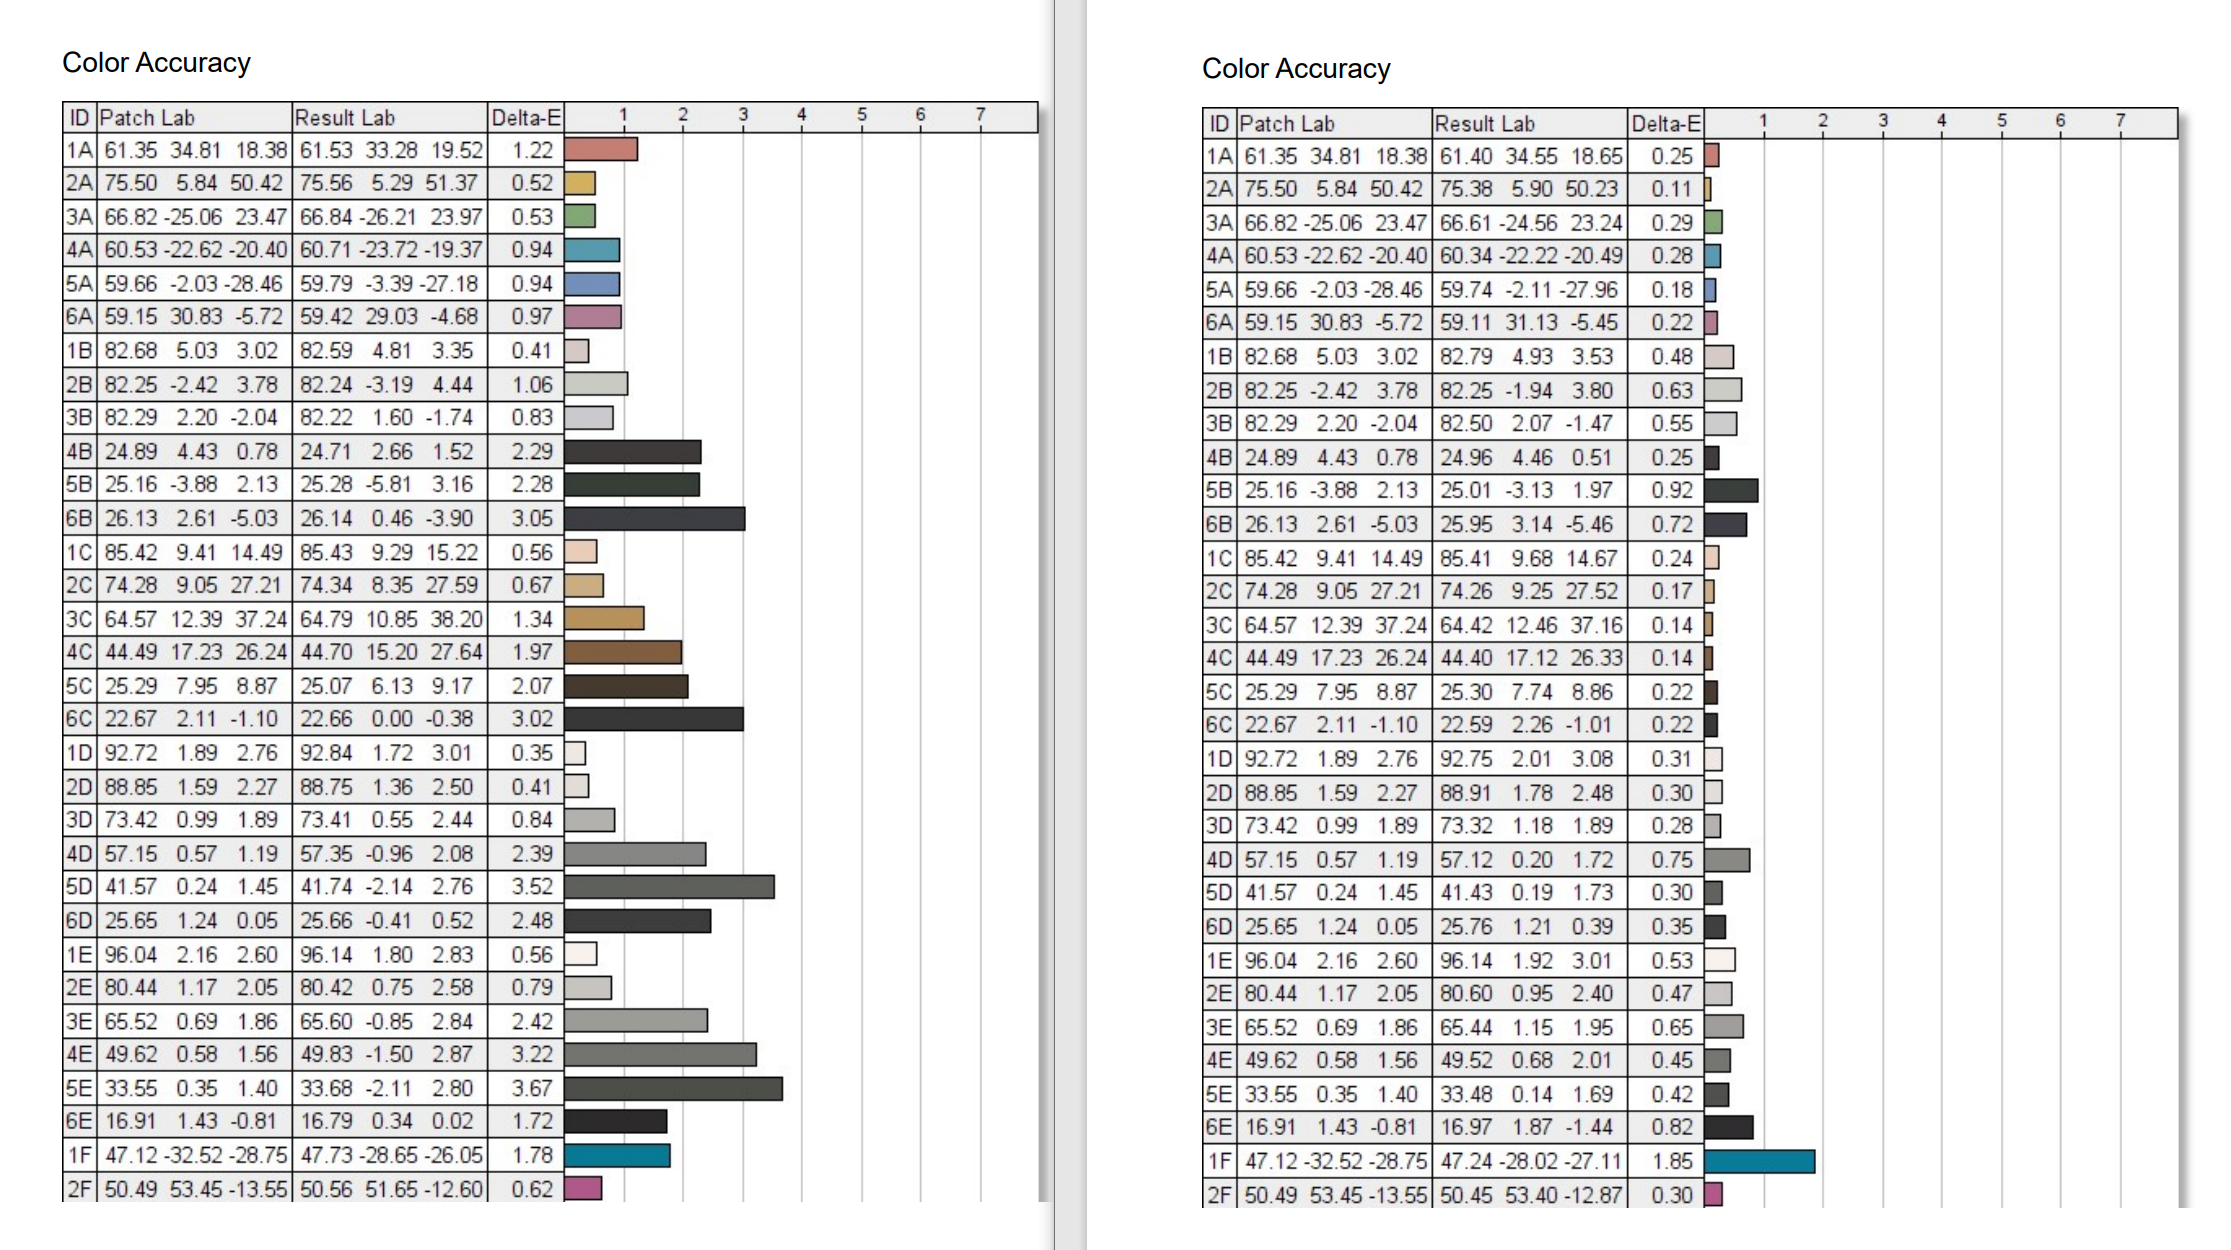Click the Patch Lab header in left table
The width and height of the screenshot is (2231, 1250).
point(147,118)
